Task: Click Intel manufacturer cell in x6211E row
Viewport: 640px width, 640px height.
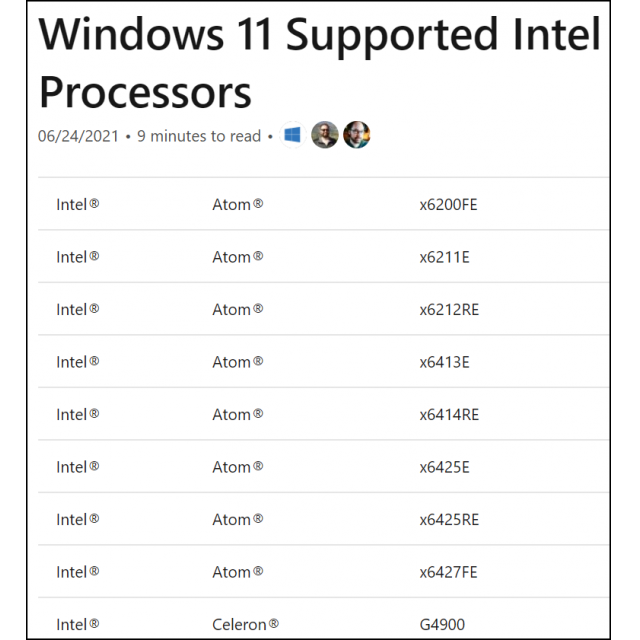Action: click(x=78, y=257)
